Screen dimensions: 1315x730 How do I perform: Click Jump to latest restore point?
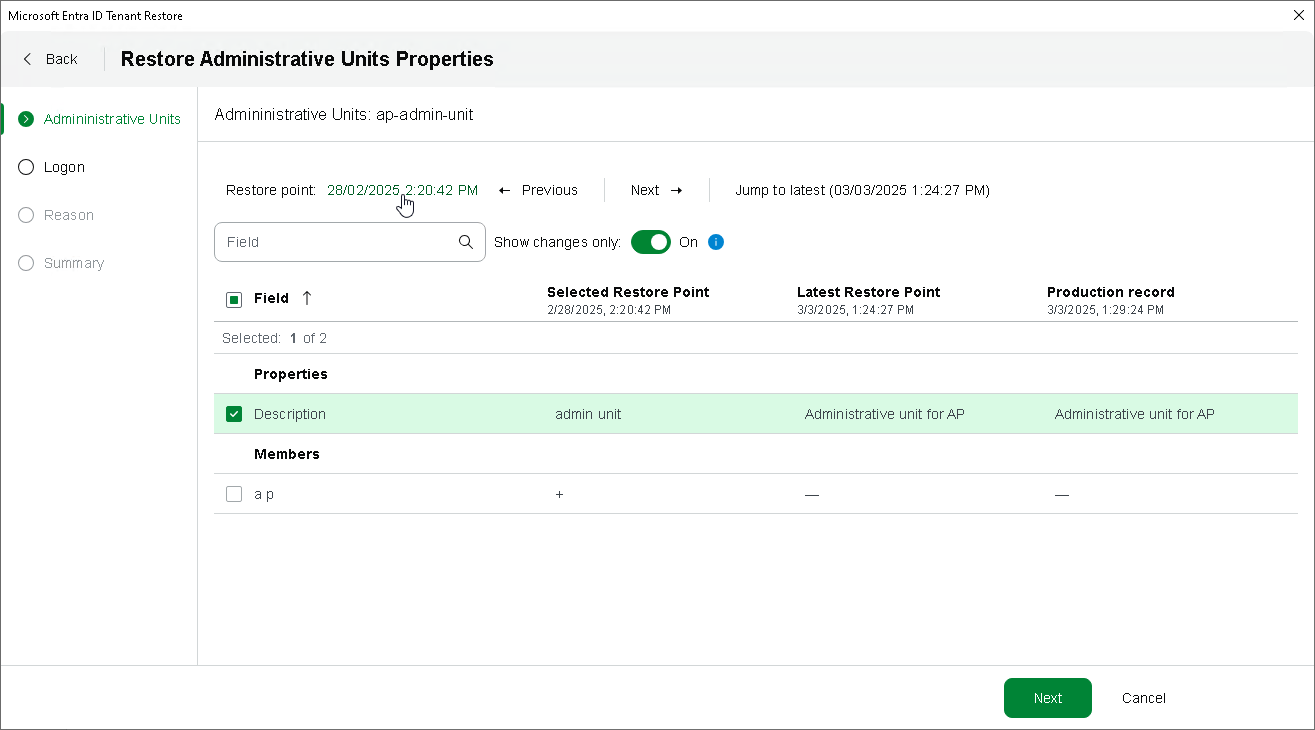(x=862, y=190)
